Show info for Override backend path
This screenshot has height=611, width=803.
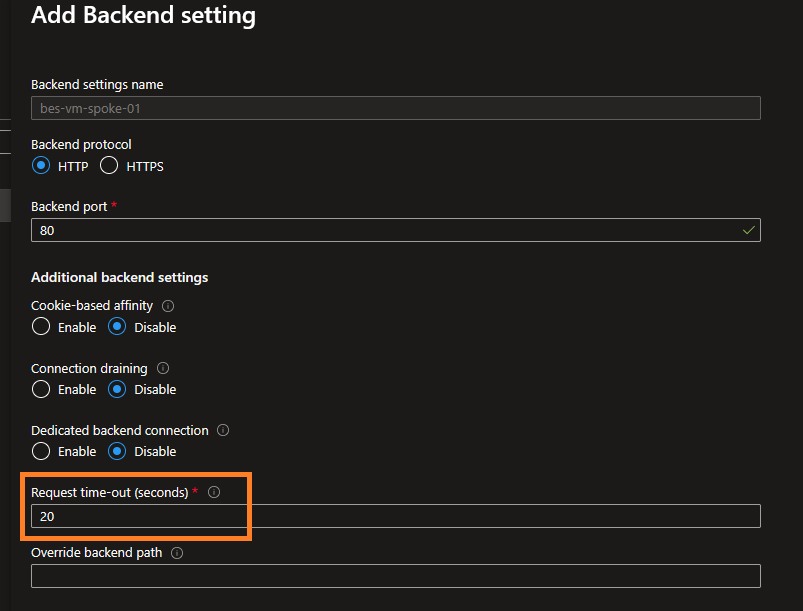pos(177,553)
